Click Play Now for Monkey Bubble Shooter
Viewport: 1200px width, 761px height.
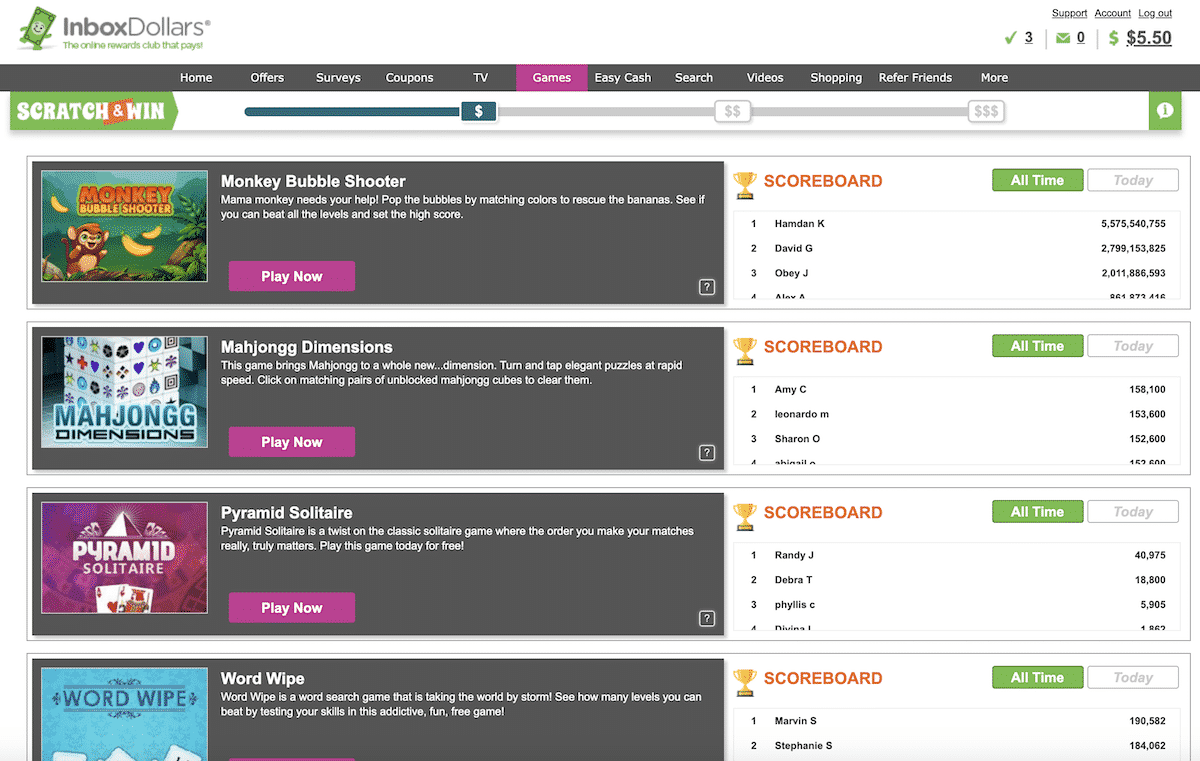[x=292, y=276]
